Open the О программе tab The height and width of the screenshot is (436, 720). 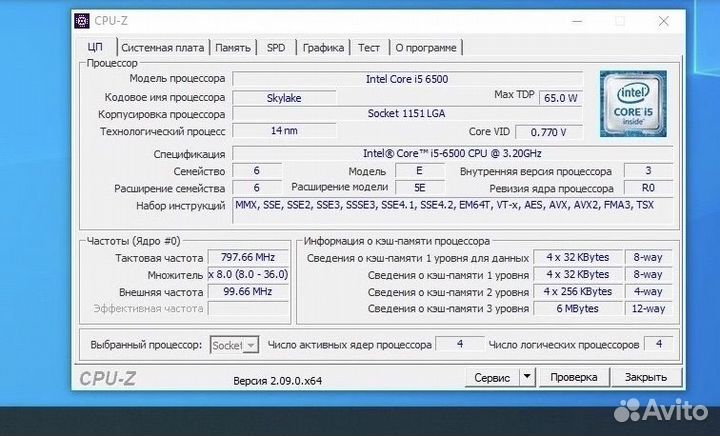click(426, 48)
